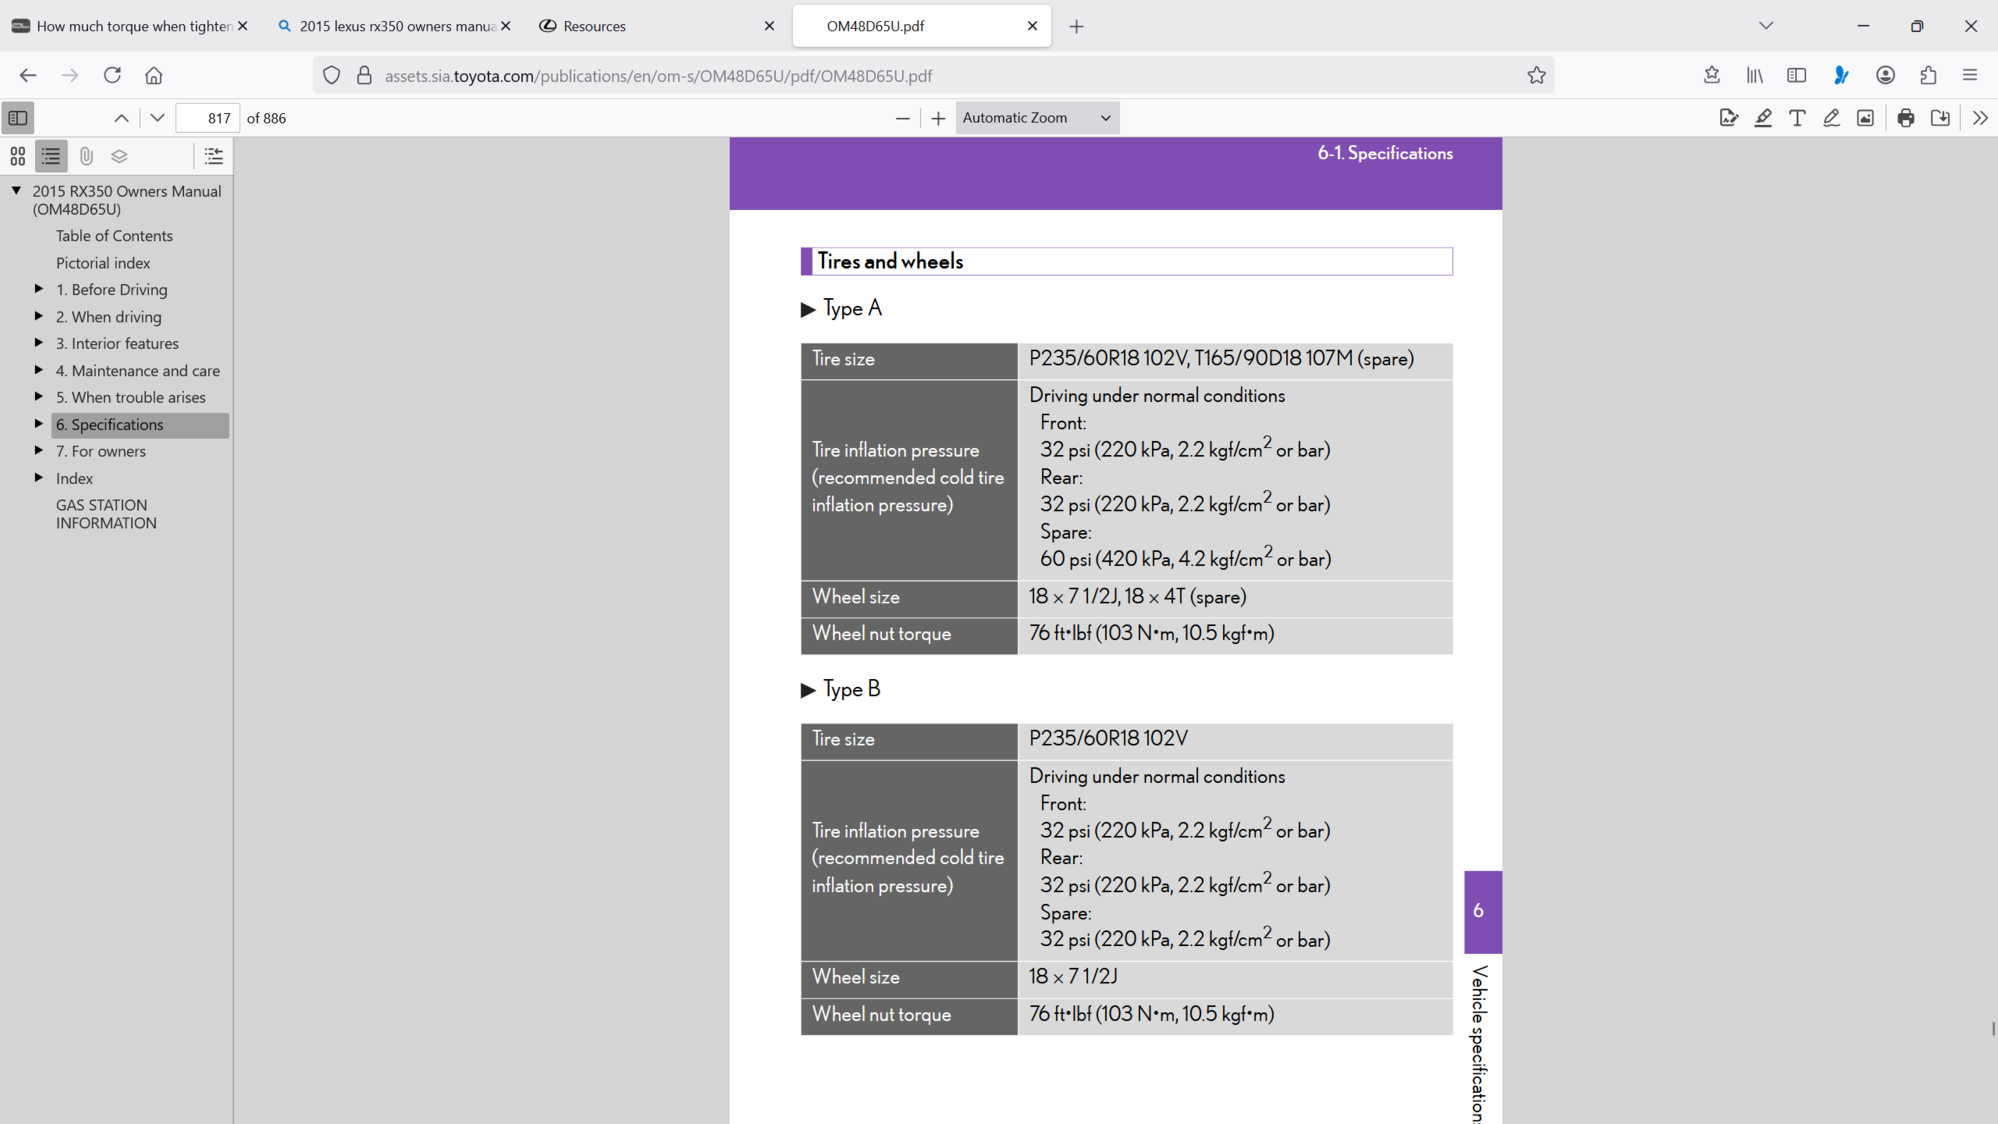This screenshot has height=1124, width=1998.
Task: Open the Table of Contents outline entry
Action: [114, 236]
